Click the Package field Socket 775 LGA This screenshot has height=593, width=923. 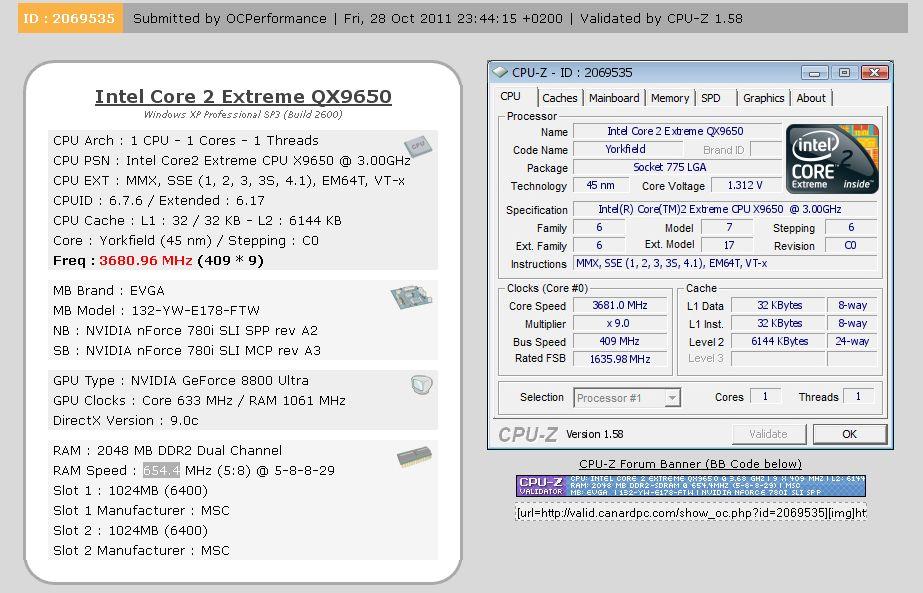677,167
